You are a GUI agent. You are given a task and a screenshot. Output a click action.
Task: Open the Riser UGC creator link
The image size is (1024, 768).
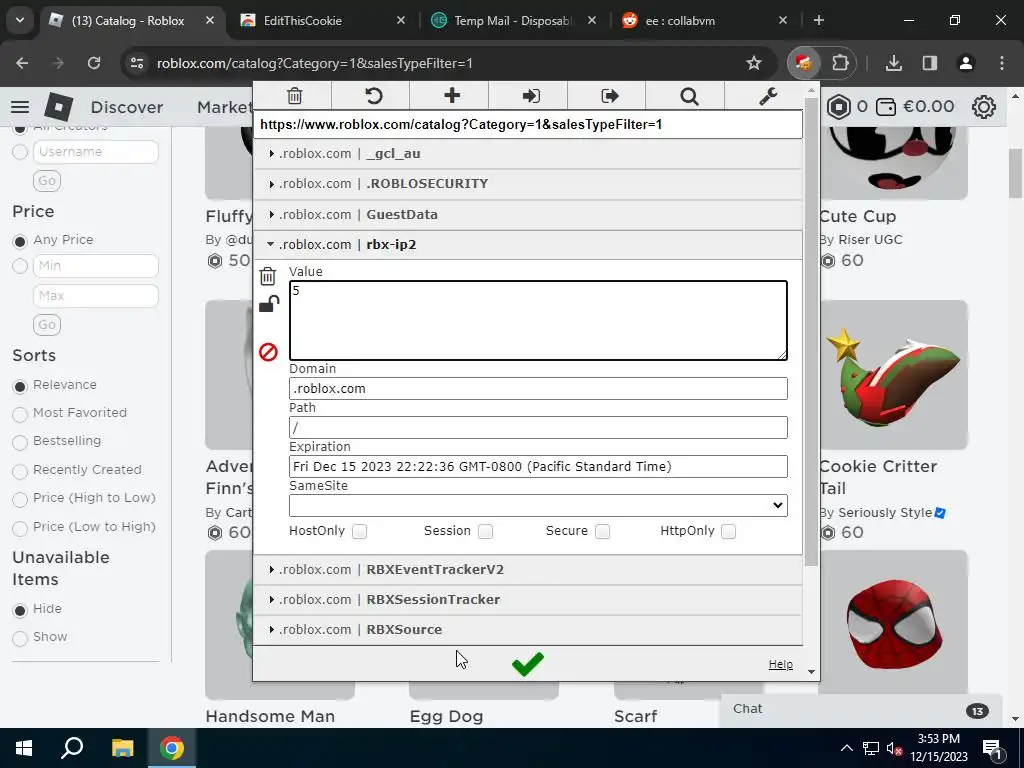coord(870,240)
